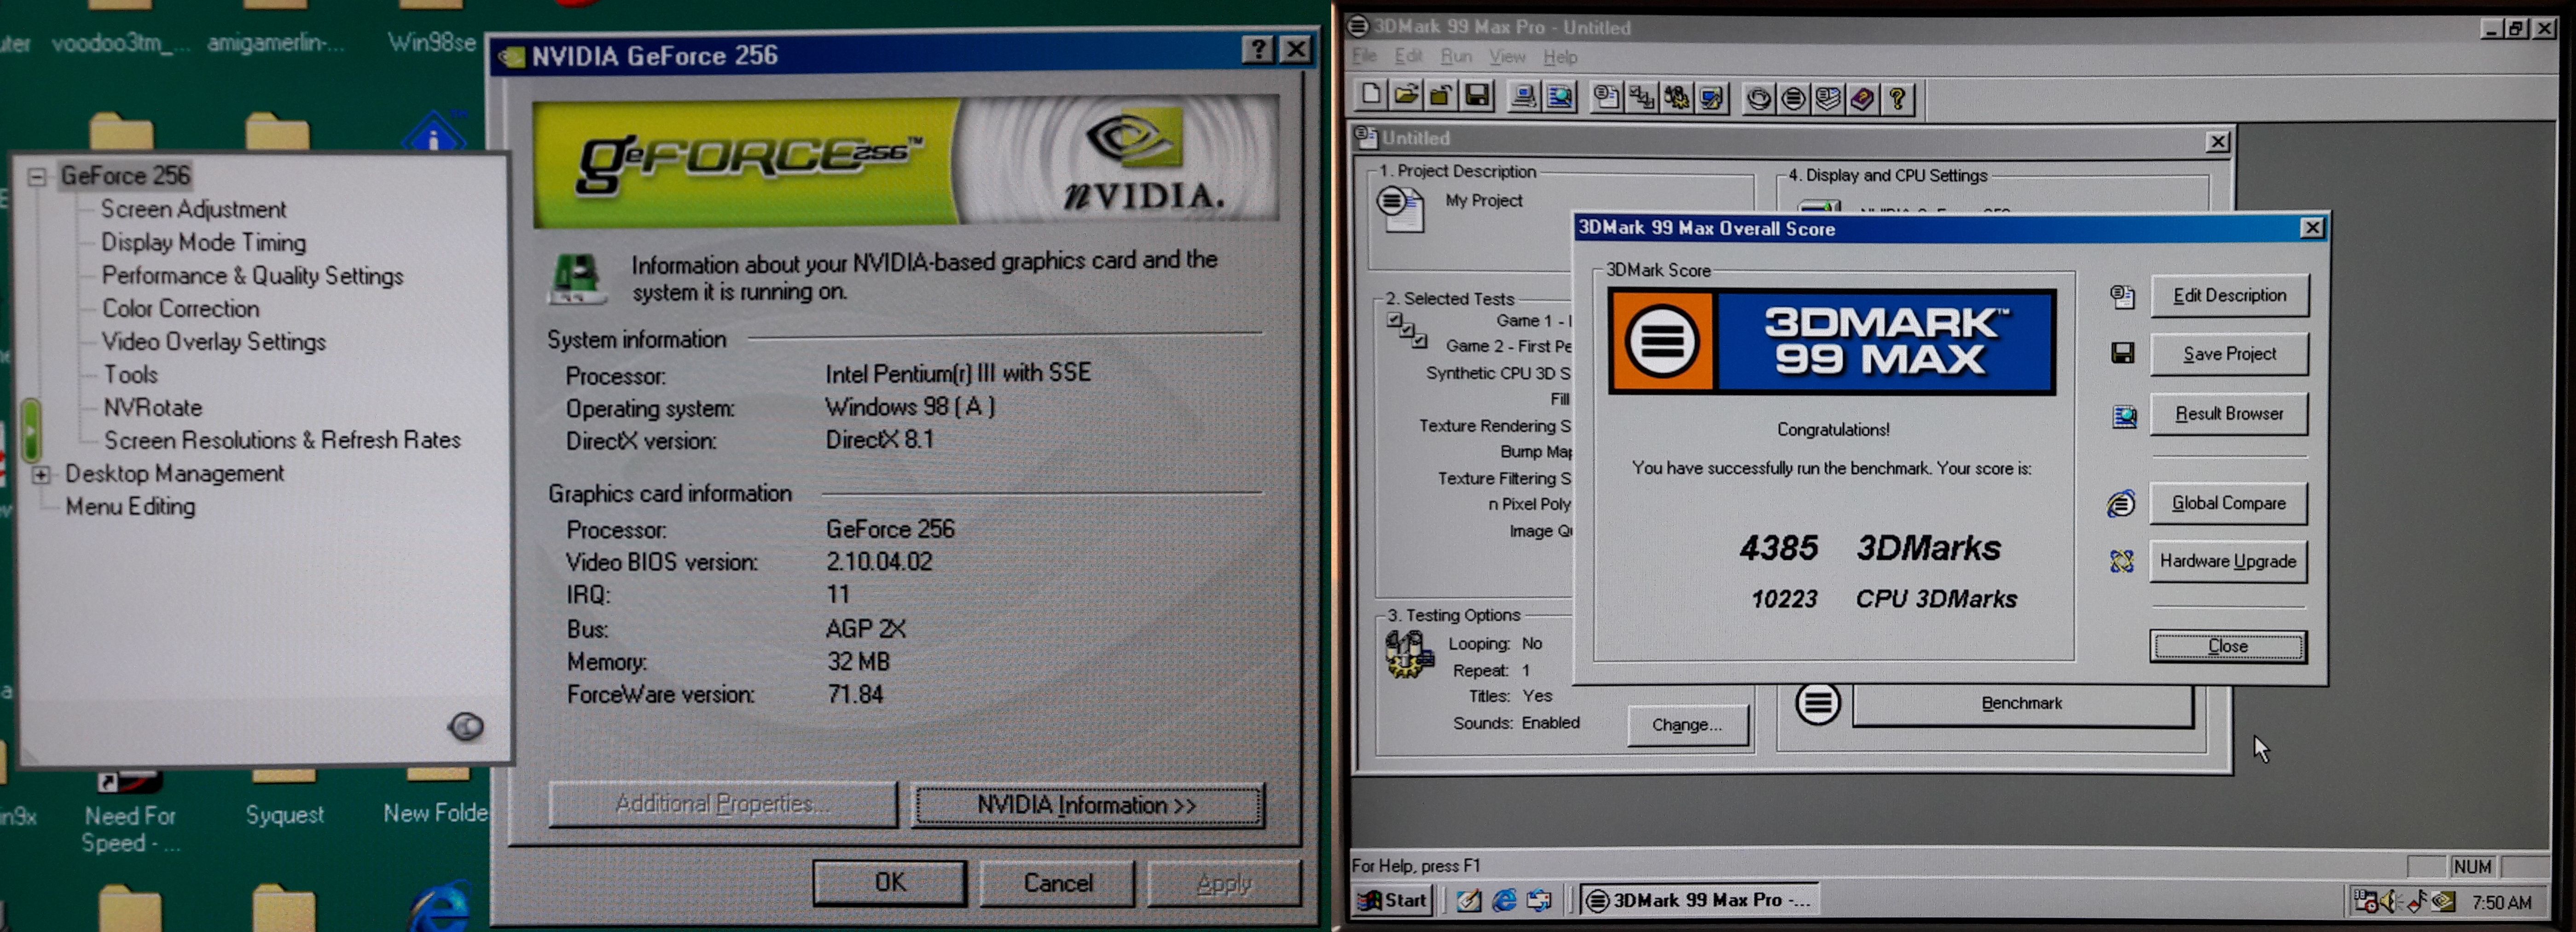Image resolution: width=2576 pixels, height=932 pixels.
Task: Click the Windows Start button
Action: tap(1392, 900)
